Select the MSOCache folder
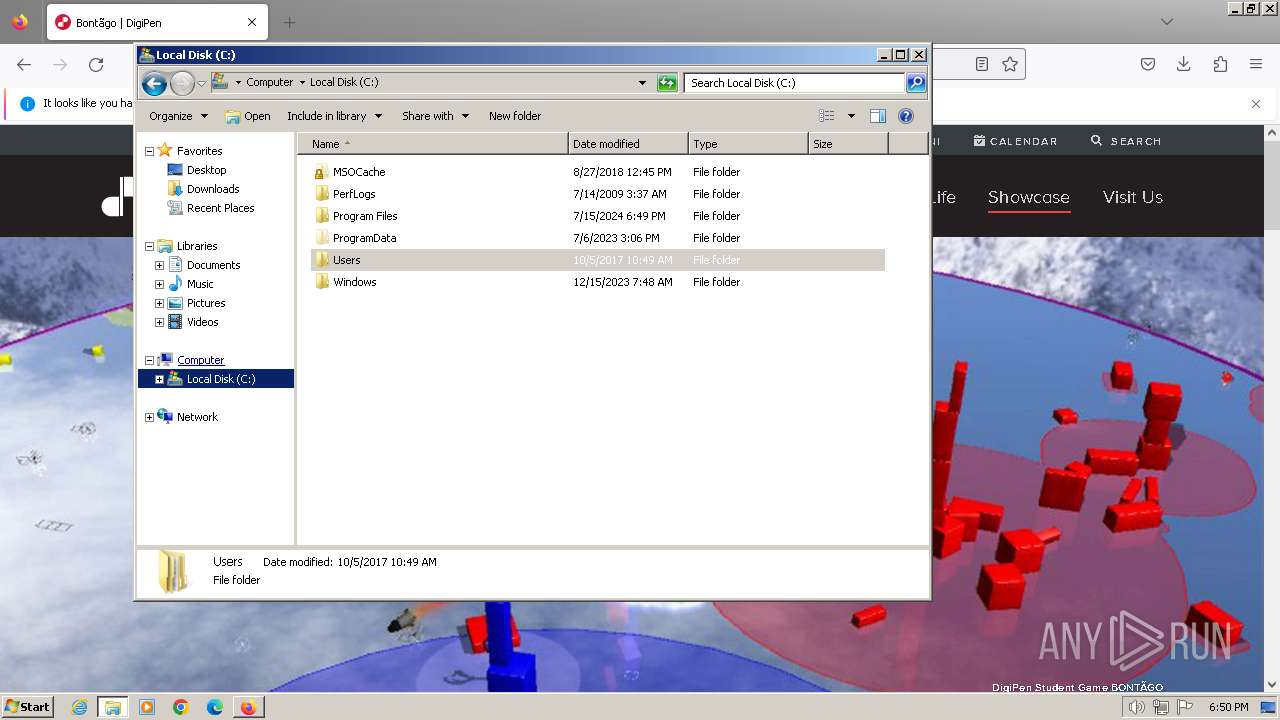The height and width of the screenshot is (720, 1280). 358,172
